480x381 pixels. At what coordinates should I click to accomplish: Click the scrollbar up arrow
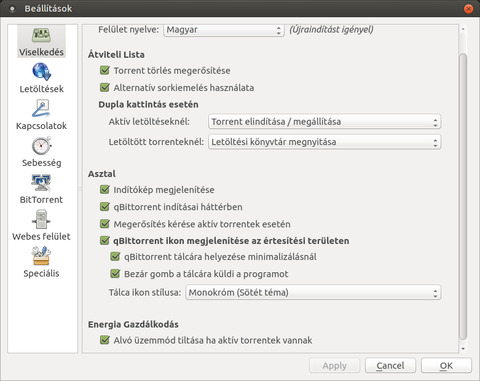coord(463,29)
